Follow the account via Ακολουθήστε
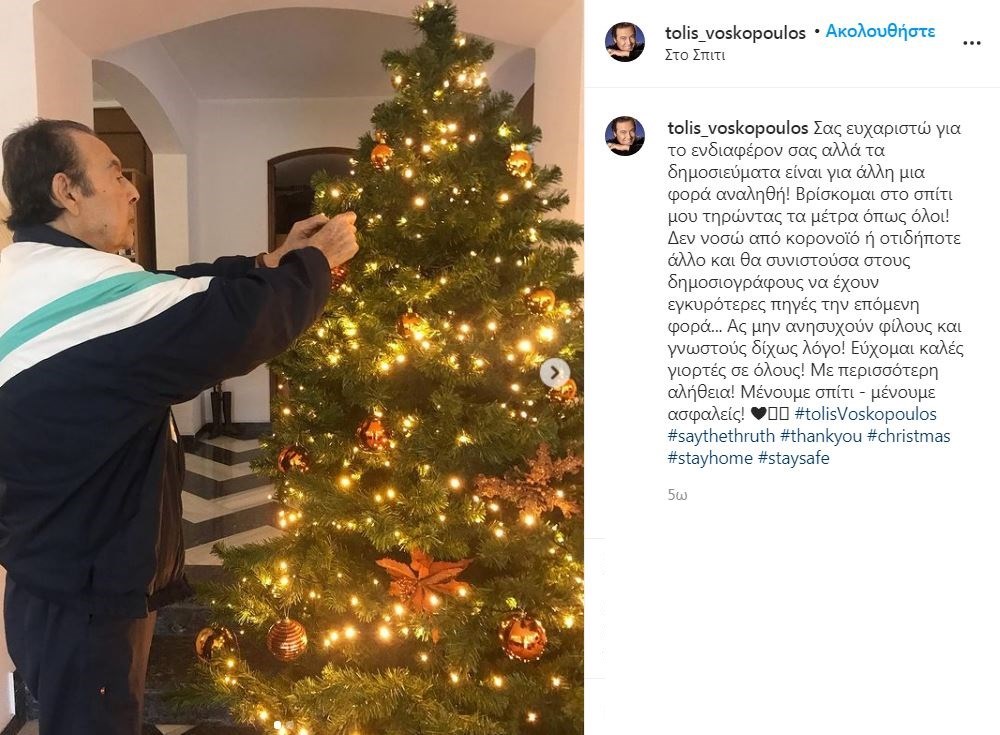Image resolution: width=1000 pixels, height=735 pixels. [880, 31]
